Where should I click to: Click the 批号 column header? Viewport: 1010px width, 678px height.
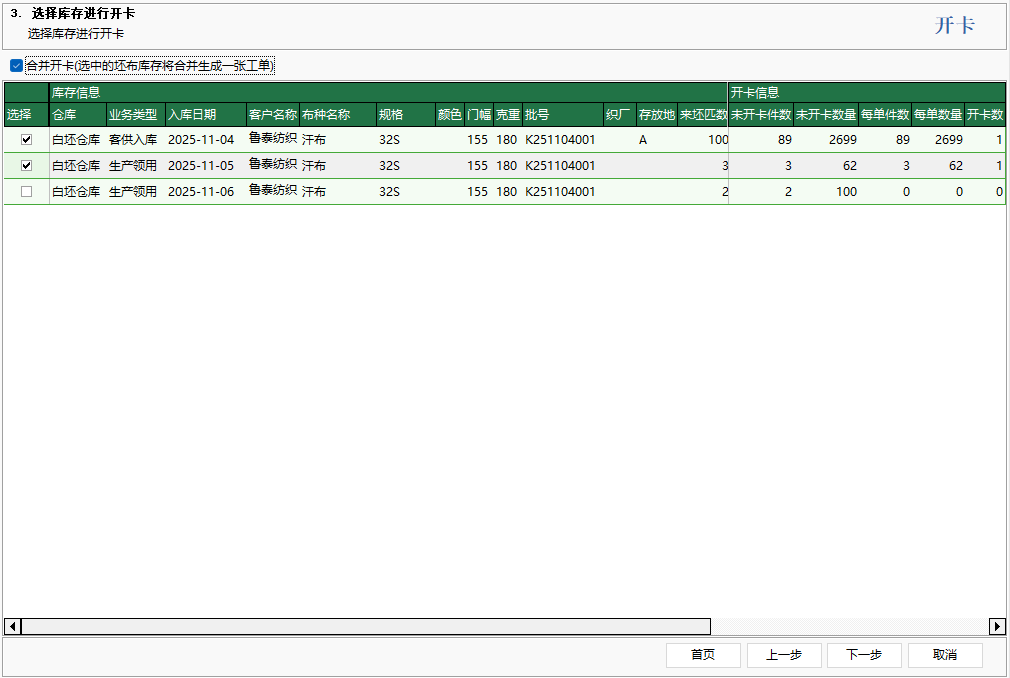[x=562, y=114]
